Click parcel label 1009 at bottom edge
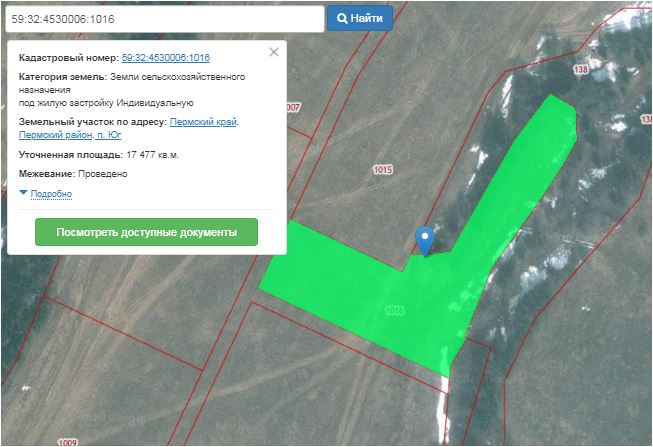This screenshot has width=653, height=447. (x=67, y=442)
